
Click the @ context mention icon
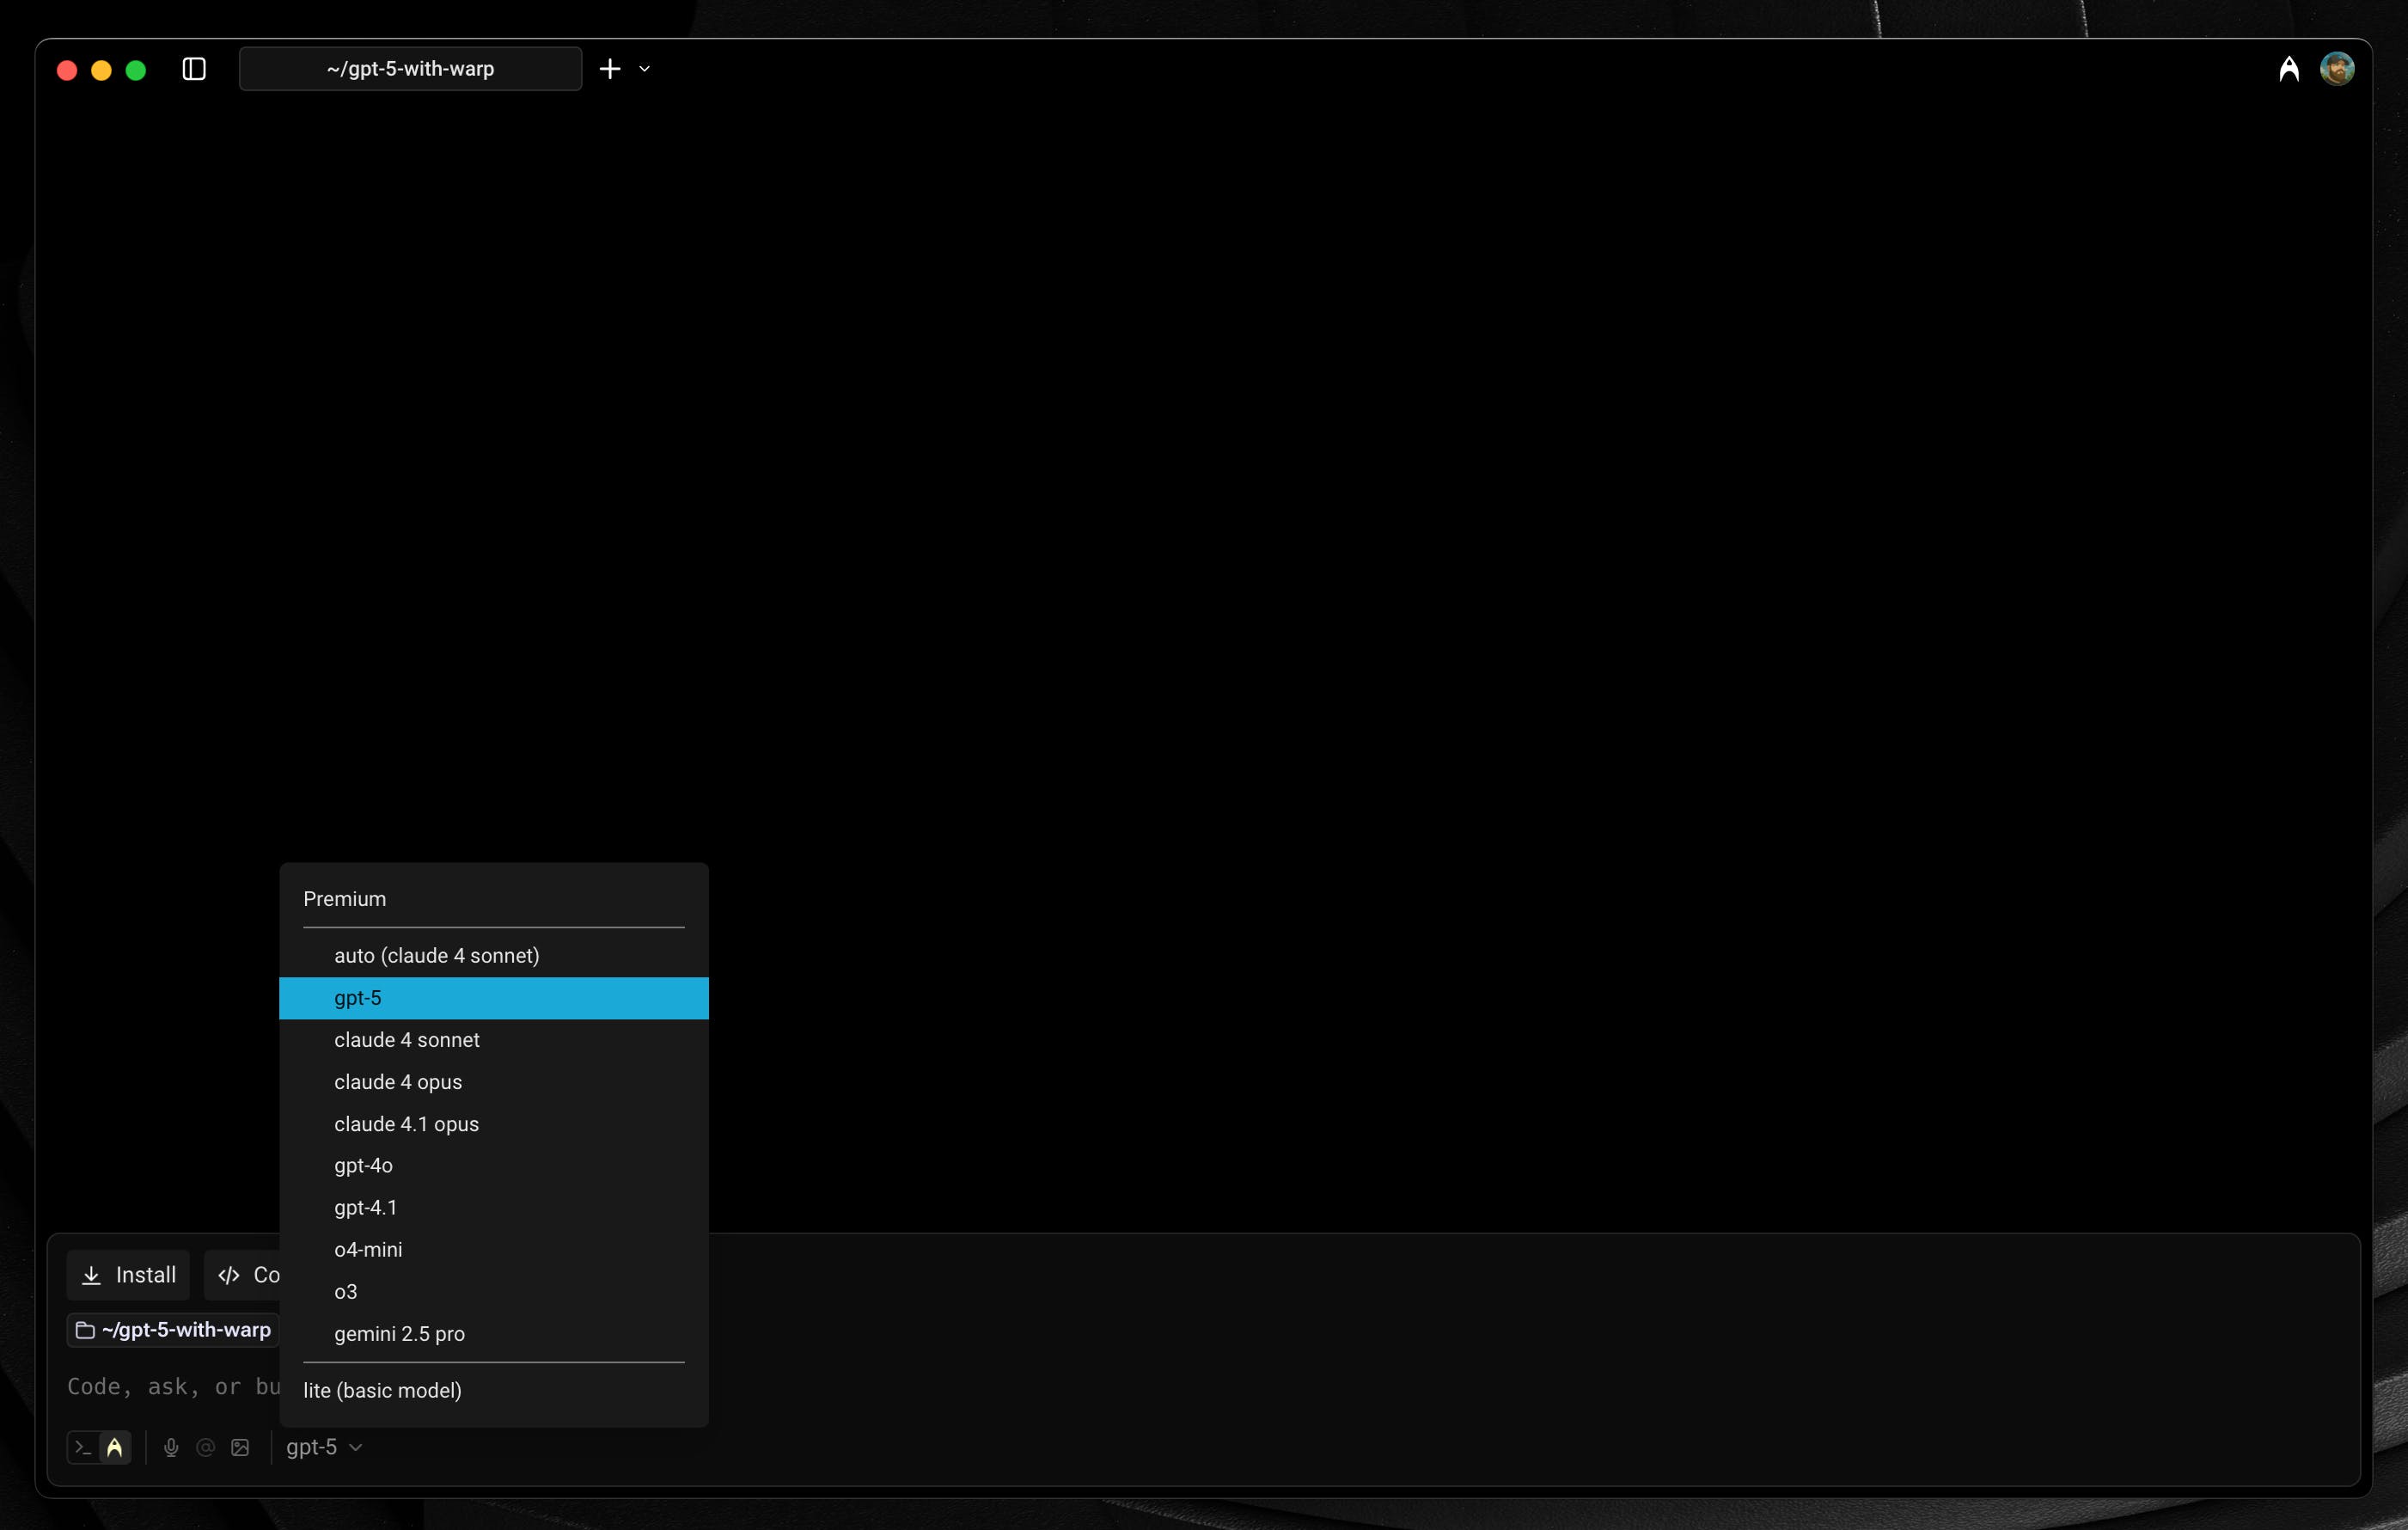click(206, 1447)
